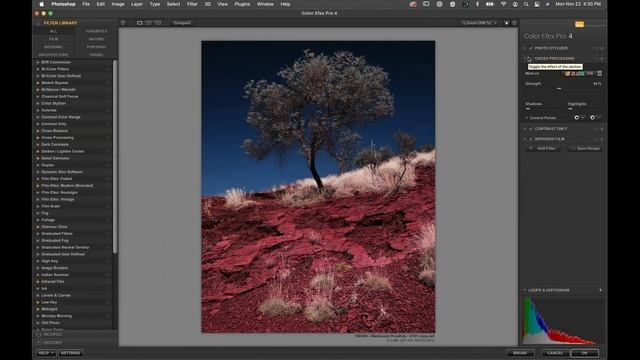The width and height of the screenshot is (640, 360).
Task: Open Spotlight search in menu bar
Action: 526,4
